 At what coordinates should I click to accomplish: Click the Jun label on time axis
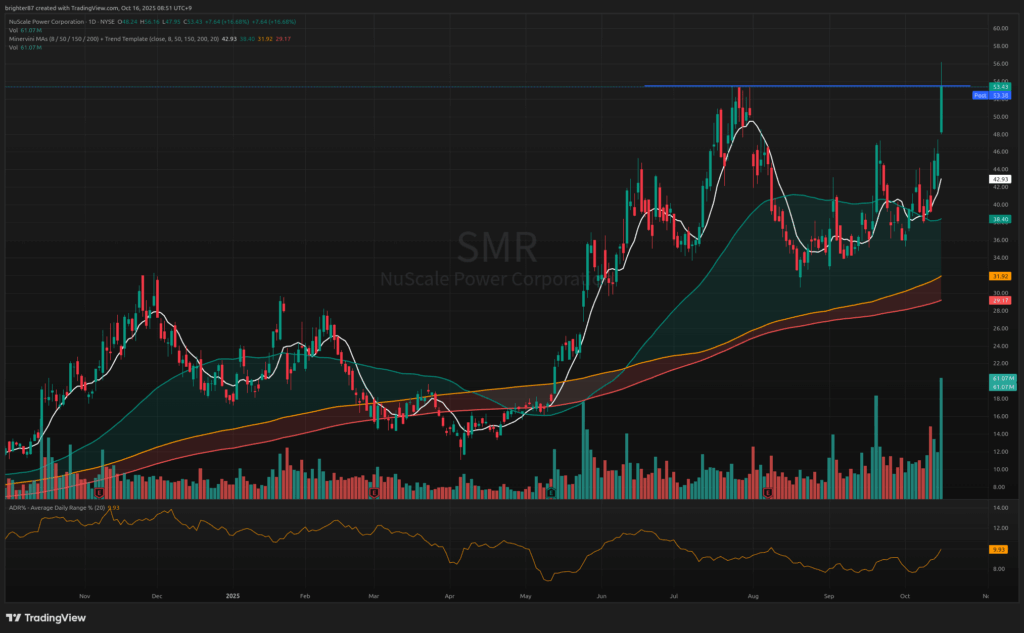[x=601, y=595]
